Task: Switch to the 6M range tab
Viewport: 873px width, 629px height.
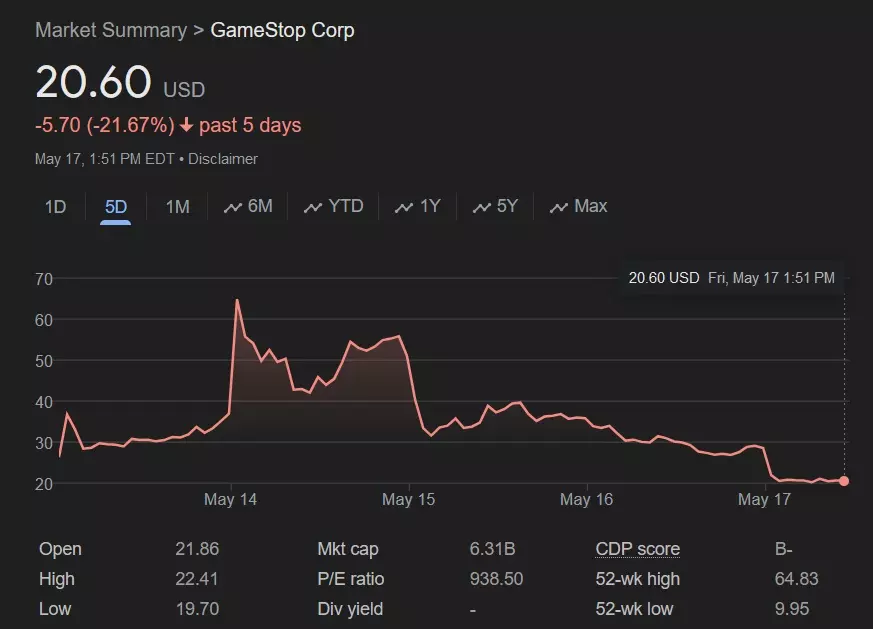Action: (x=248, y=207)
